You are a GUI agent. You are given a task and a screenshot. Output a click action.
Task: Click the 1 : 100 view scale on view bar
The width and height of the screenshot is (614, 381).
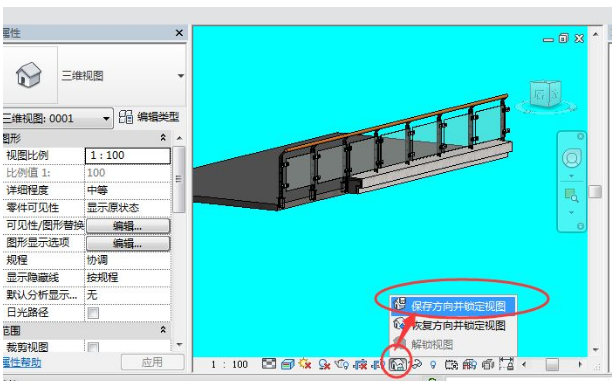229,365
